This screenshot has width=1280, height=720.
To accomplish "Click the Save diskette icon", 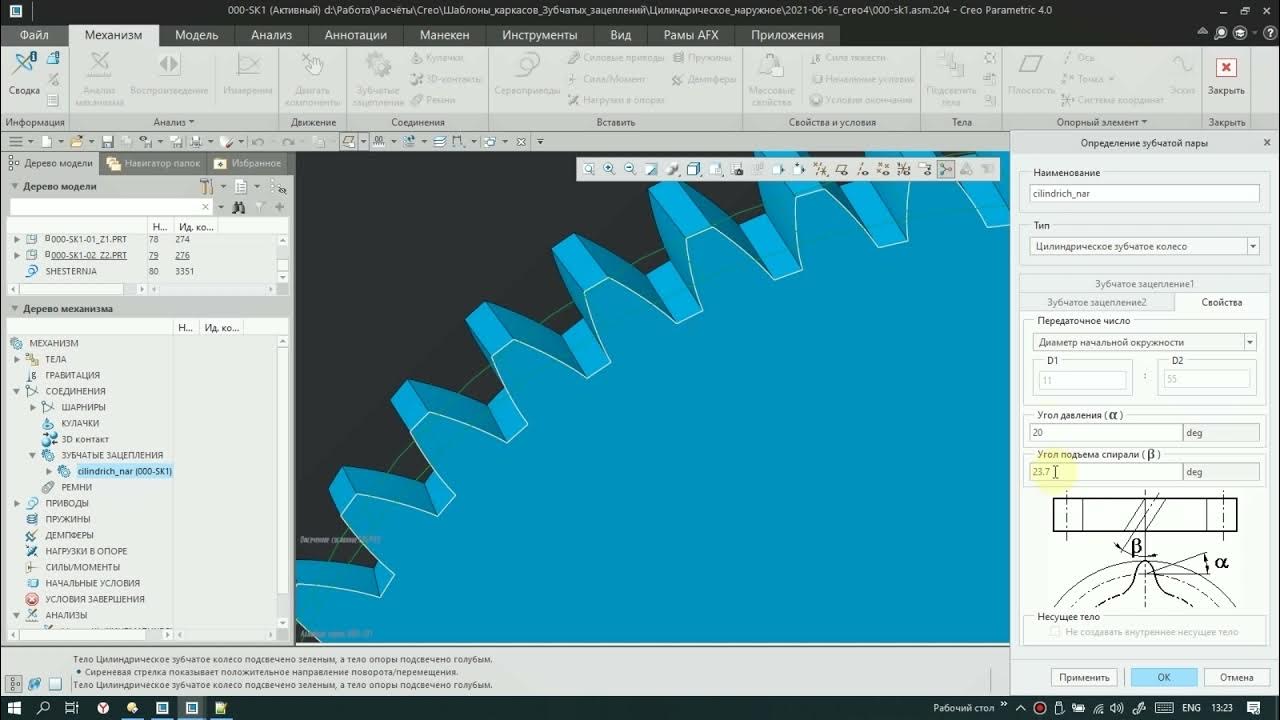I will click(x=108, y=142).
